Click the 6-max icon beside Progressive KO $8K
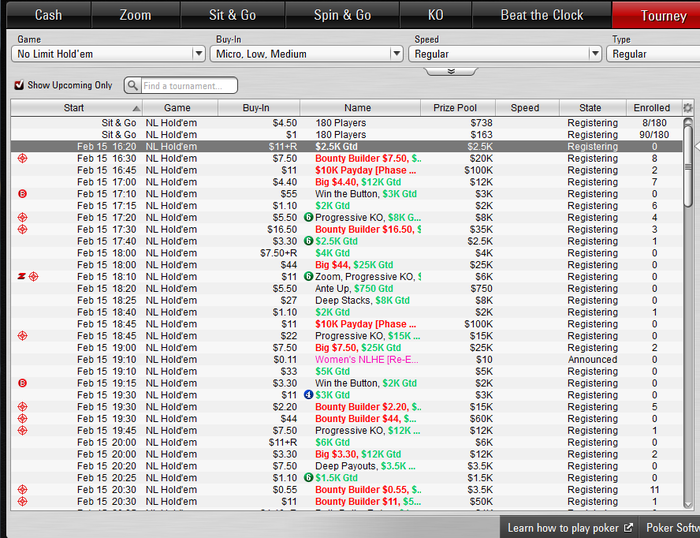This screenshot has height=538, width=700. (308, 217)
